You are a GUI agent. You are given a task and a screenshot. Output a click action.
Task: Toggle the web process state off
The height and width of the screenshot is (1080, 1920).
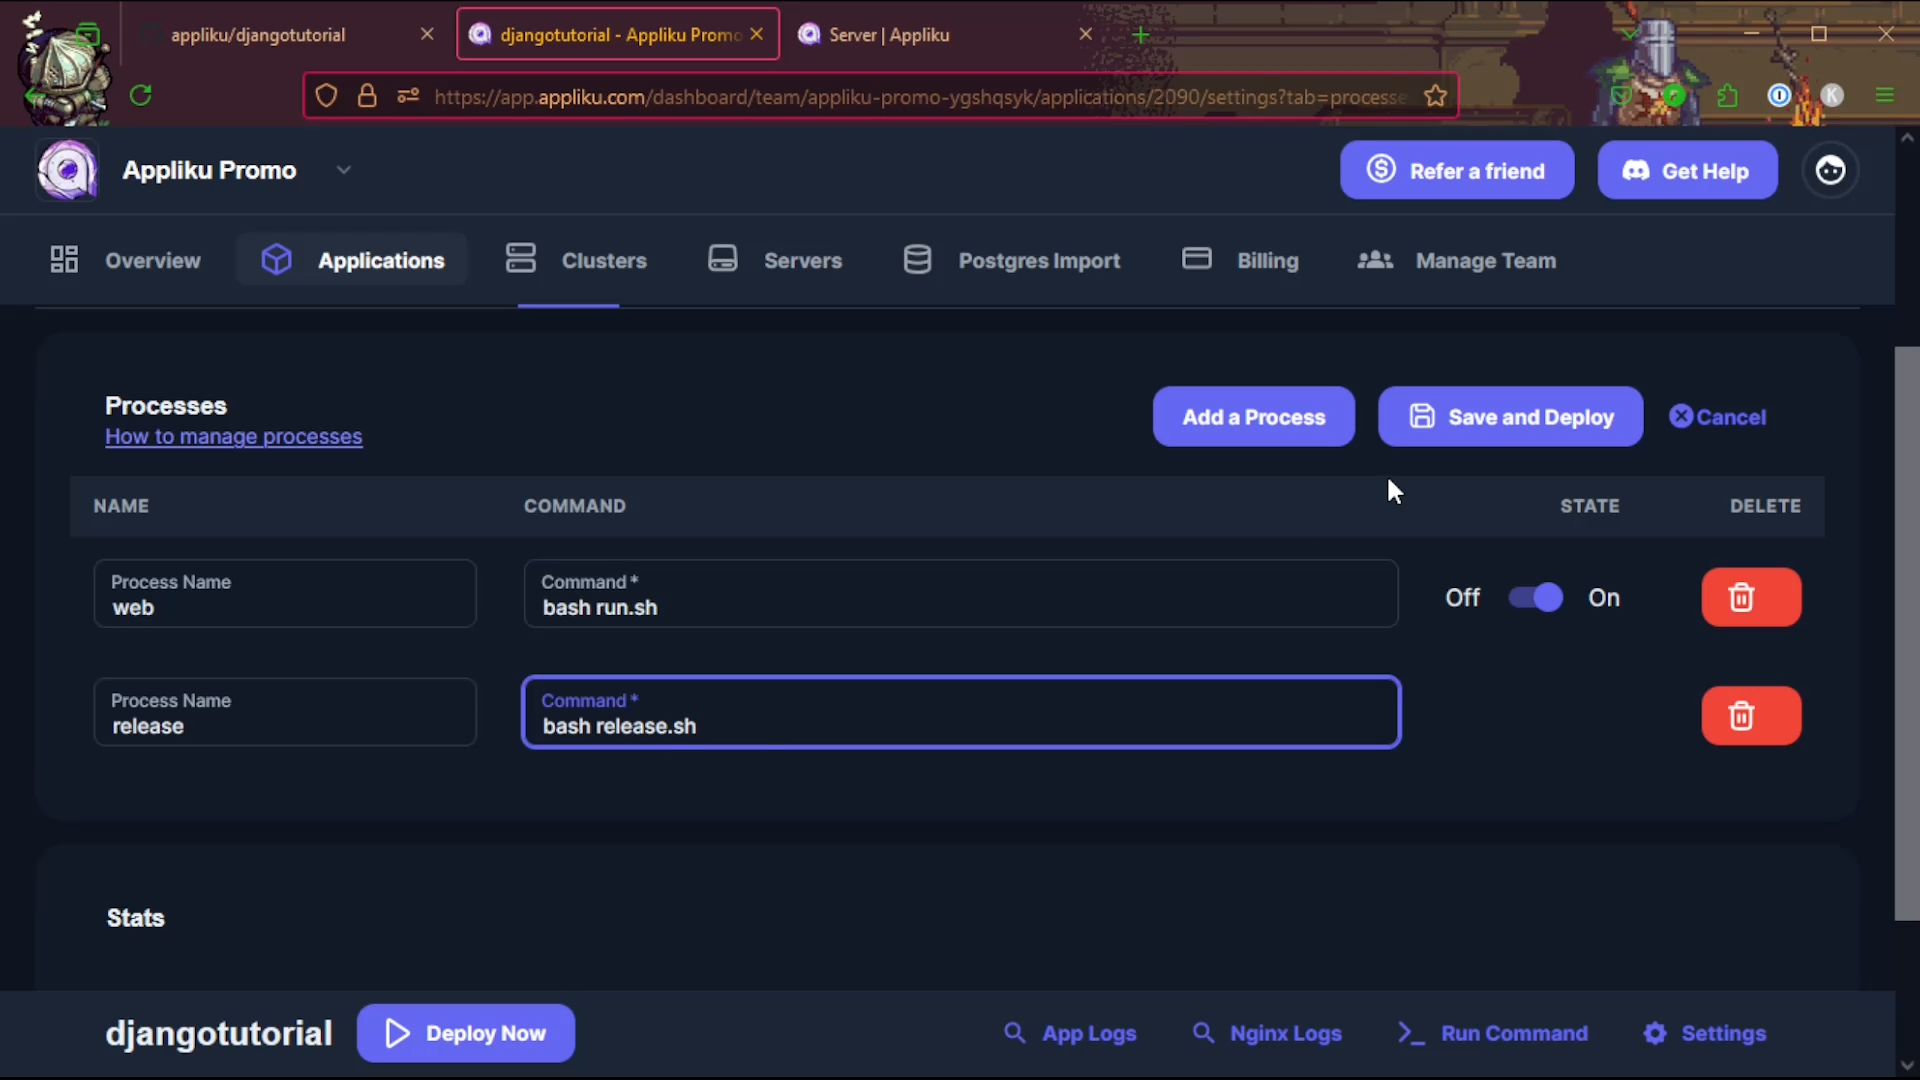click(x=1536, y=597)
